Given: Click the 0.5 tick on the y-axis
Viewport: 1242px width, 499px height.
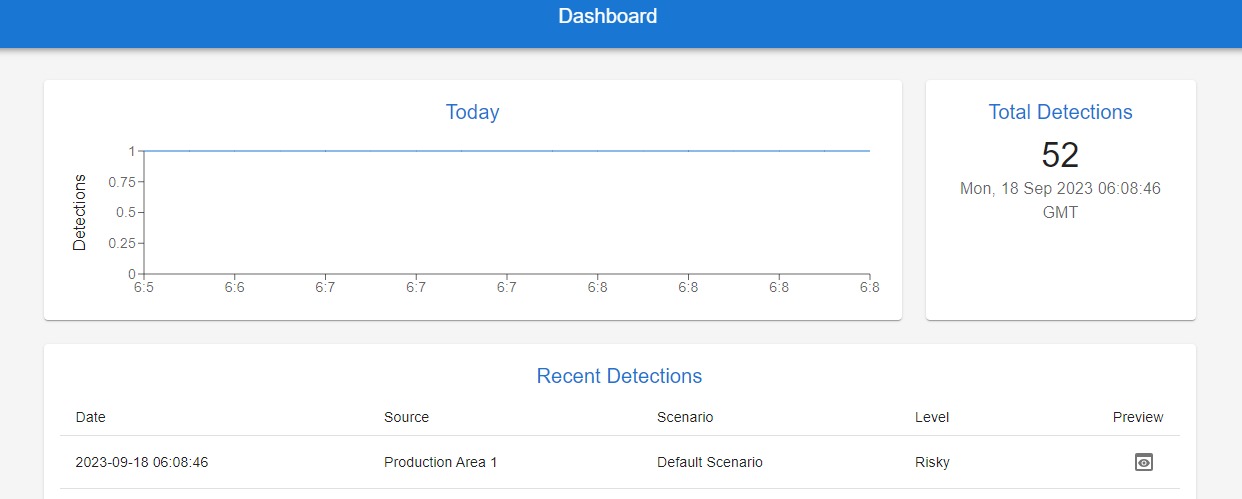Looking at the screenshot, I should pos(124,212).
